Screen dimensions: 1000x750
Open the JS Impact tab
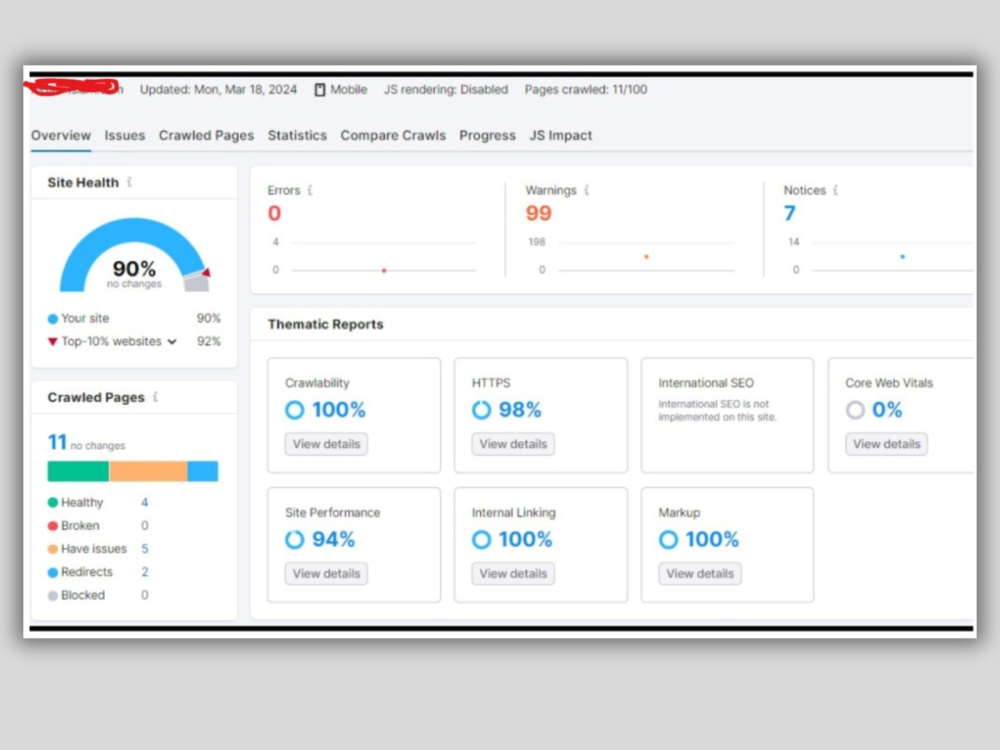click(561, 135)
